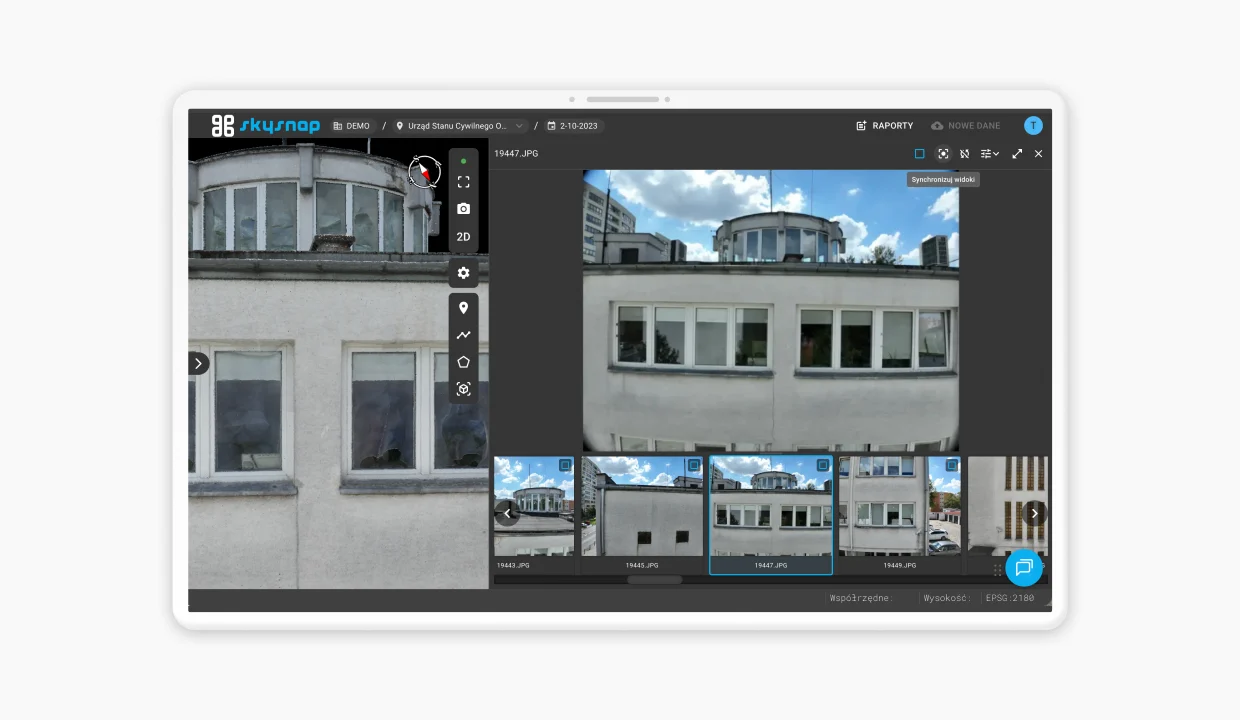1240x720 pixels.
Task: Open the photo filter options dropdown
Action: [x=990, y=154]
